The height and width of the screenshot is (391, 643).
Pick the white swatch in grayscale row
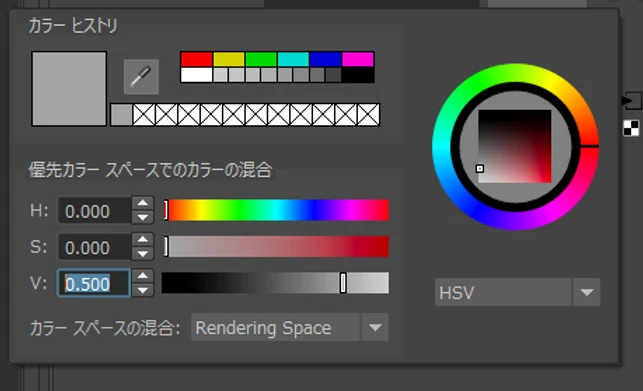coord(196,75)
